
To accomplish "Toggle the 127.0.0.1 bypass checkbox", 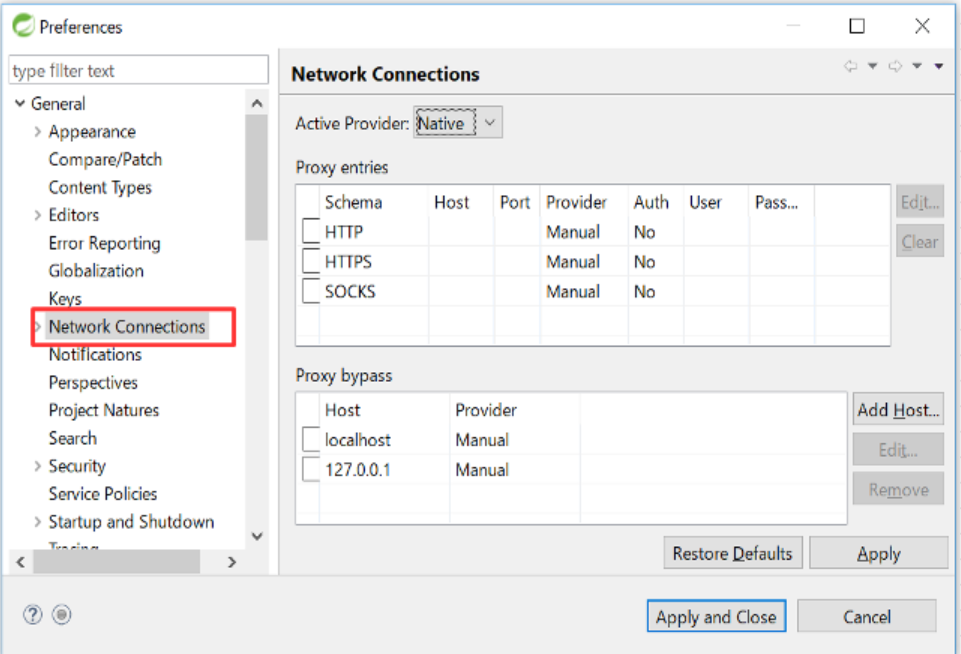I will pyautogui.click(x=311, y=469).
